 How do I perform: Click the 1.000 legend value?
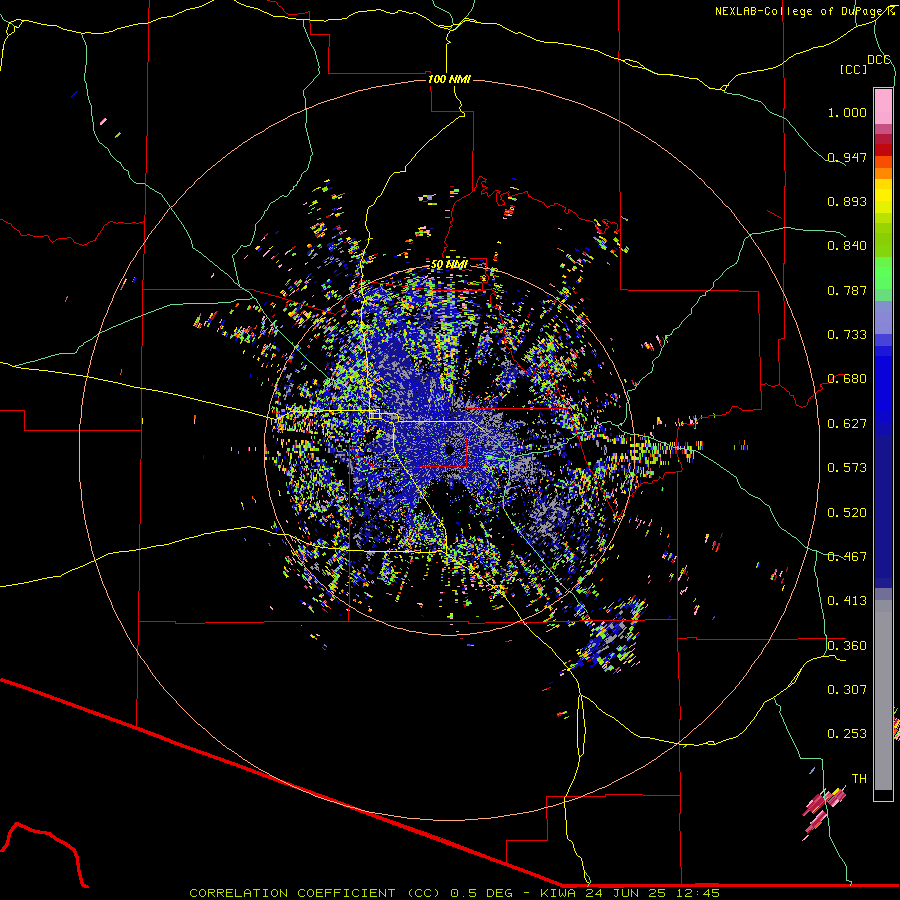pyautogui.click(x=847, y=112)
